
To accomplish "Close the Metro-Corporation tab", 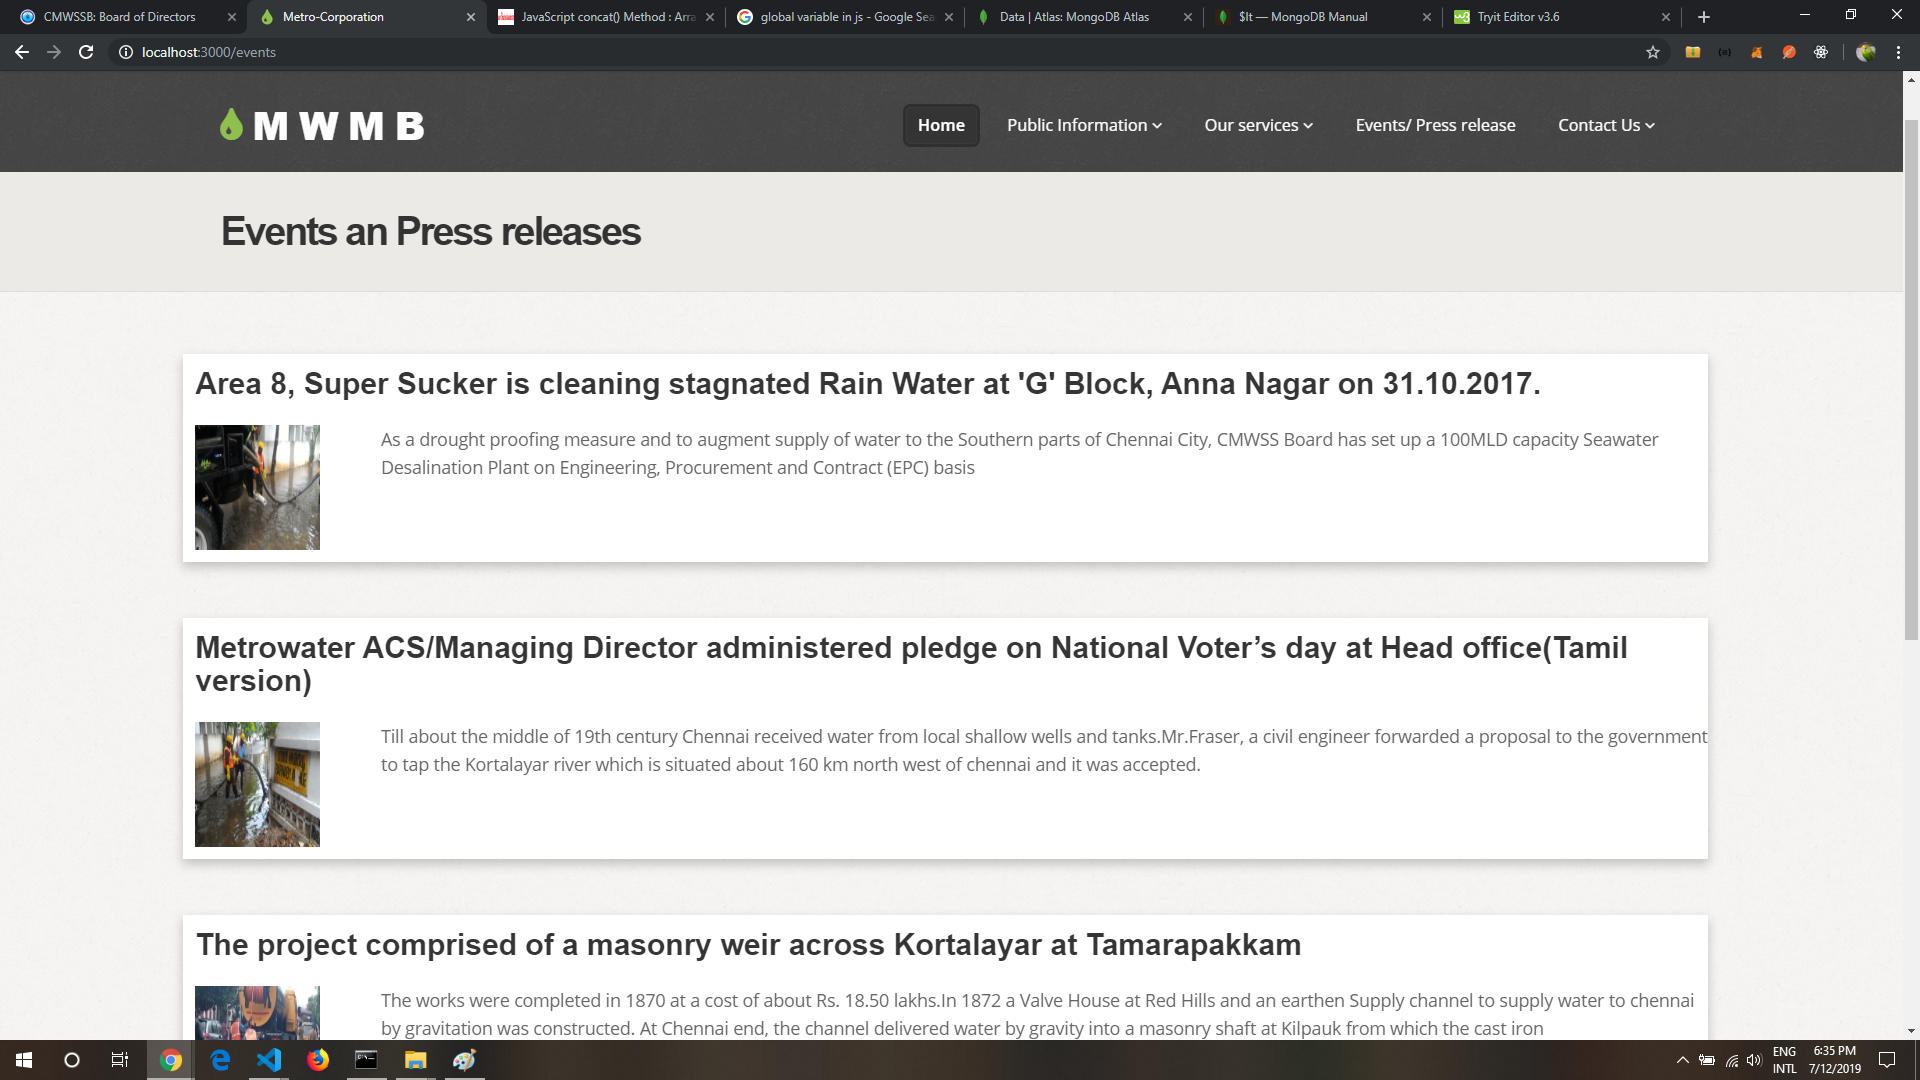I will 471,17.
